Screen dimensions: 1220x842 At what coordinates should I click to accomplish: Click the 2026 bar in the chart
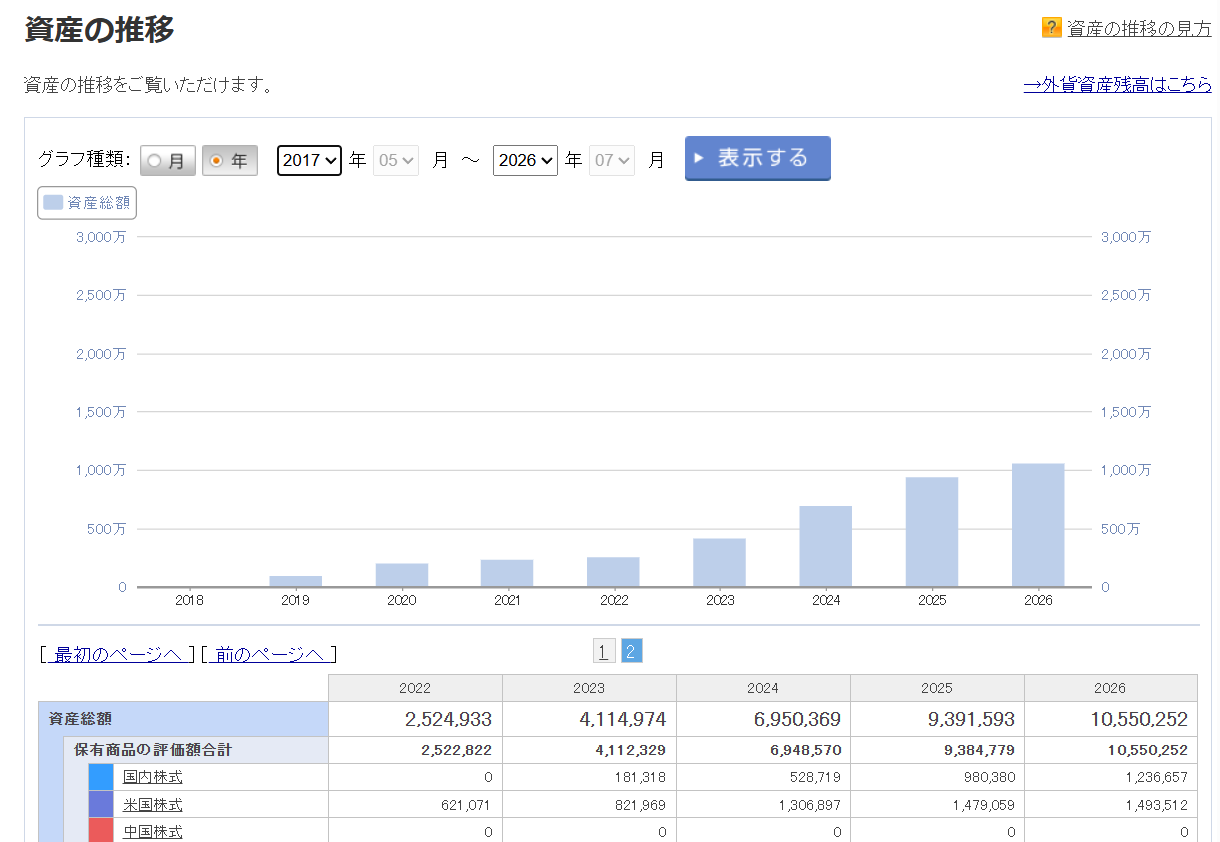click(1038, 525)
